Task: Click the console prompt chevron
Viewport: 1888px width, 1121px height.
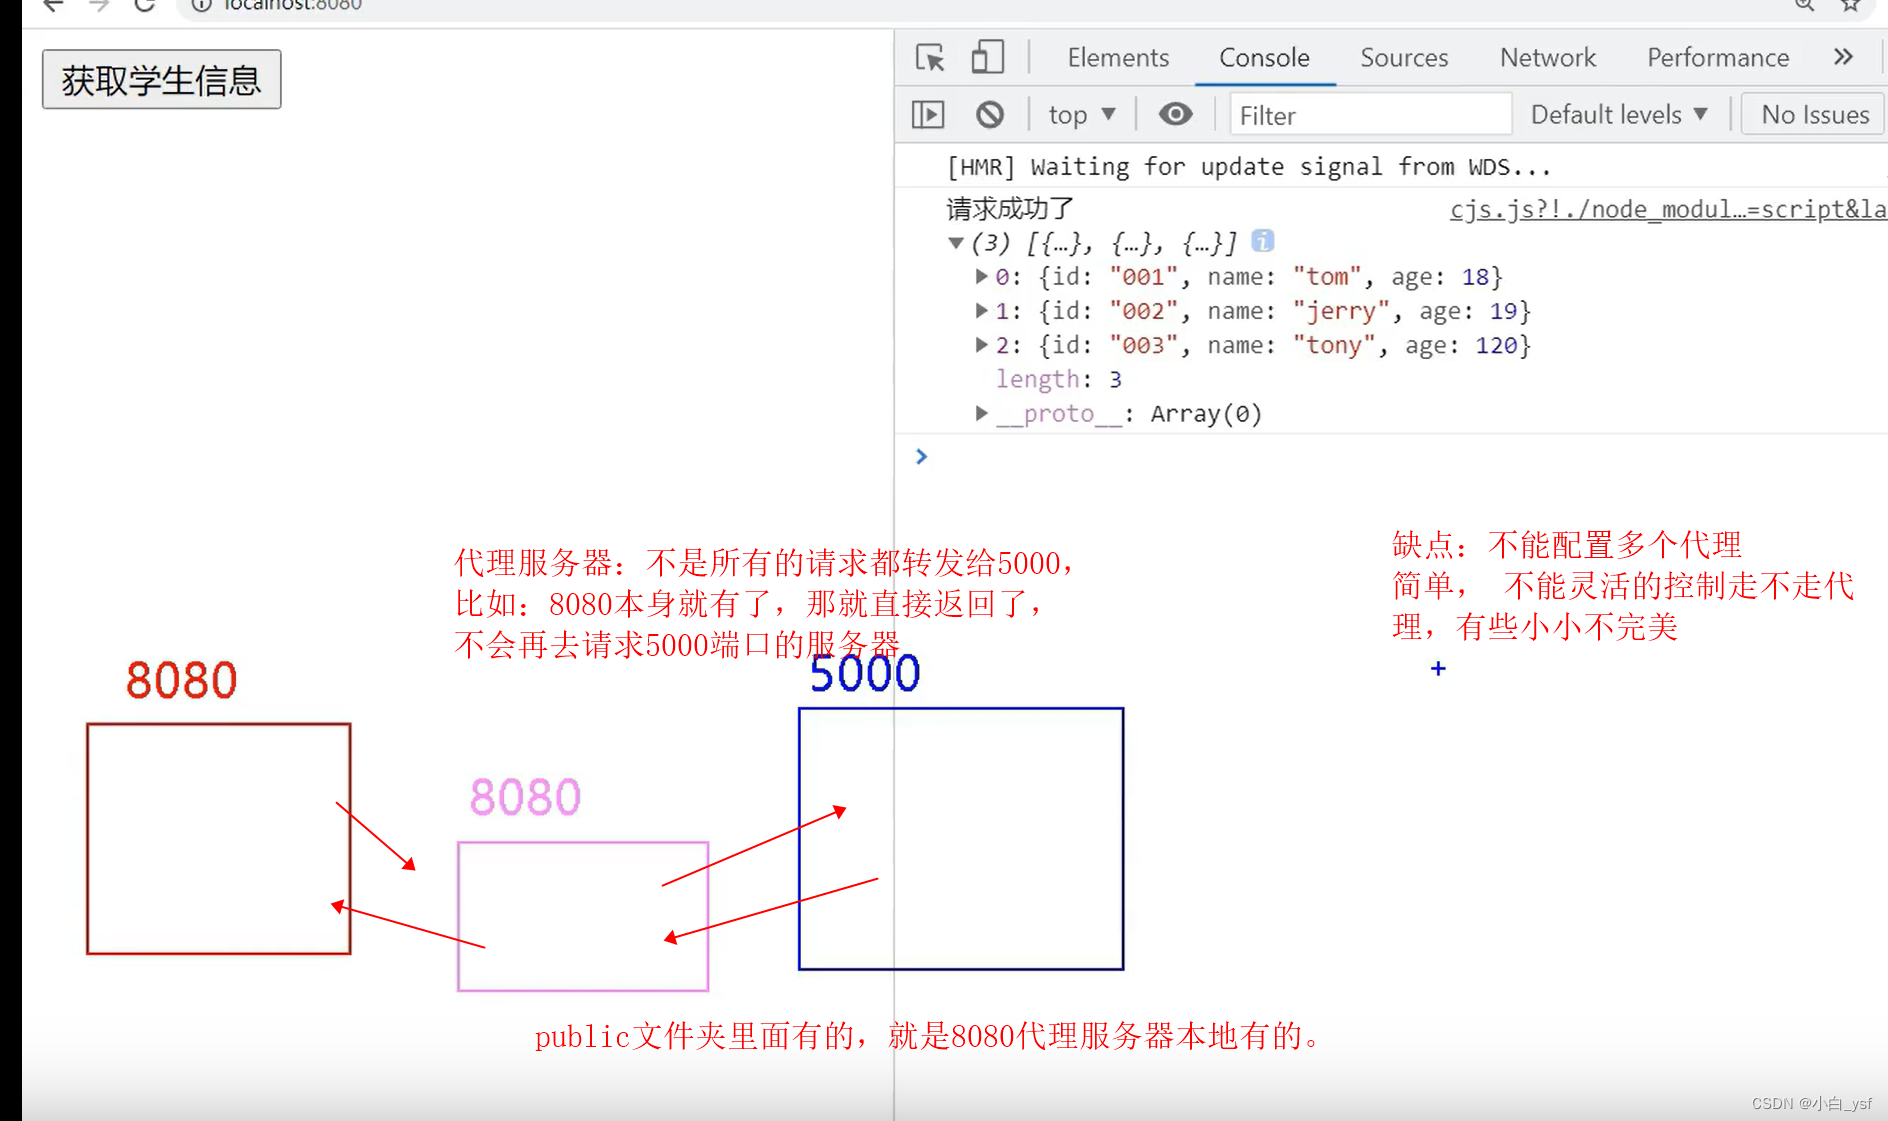Action: (x=922, y=456)
